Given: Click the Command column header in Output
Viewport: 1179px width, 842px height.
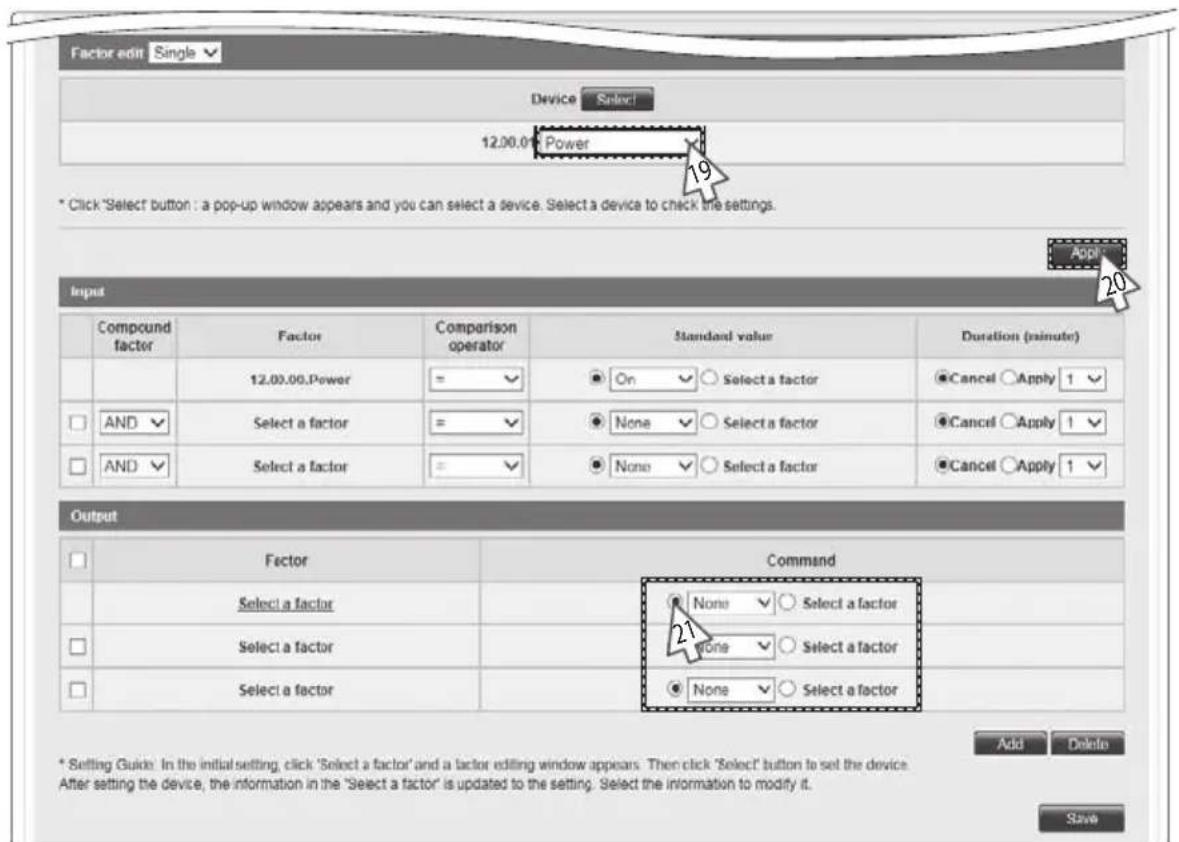Looking at the screenshot, I should [801, 560].
